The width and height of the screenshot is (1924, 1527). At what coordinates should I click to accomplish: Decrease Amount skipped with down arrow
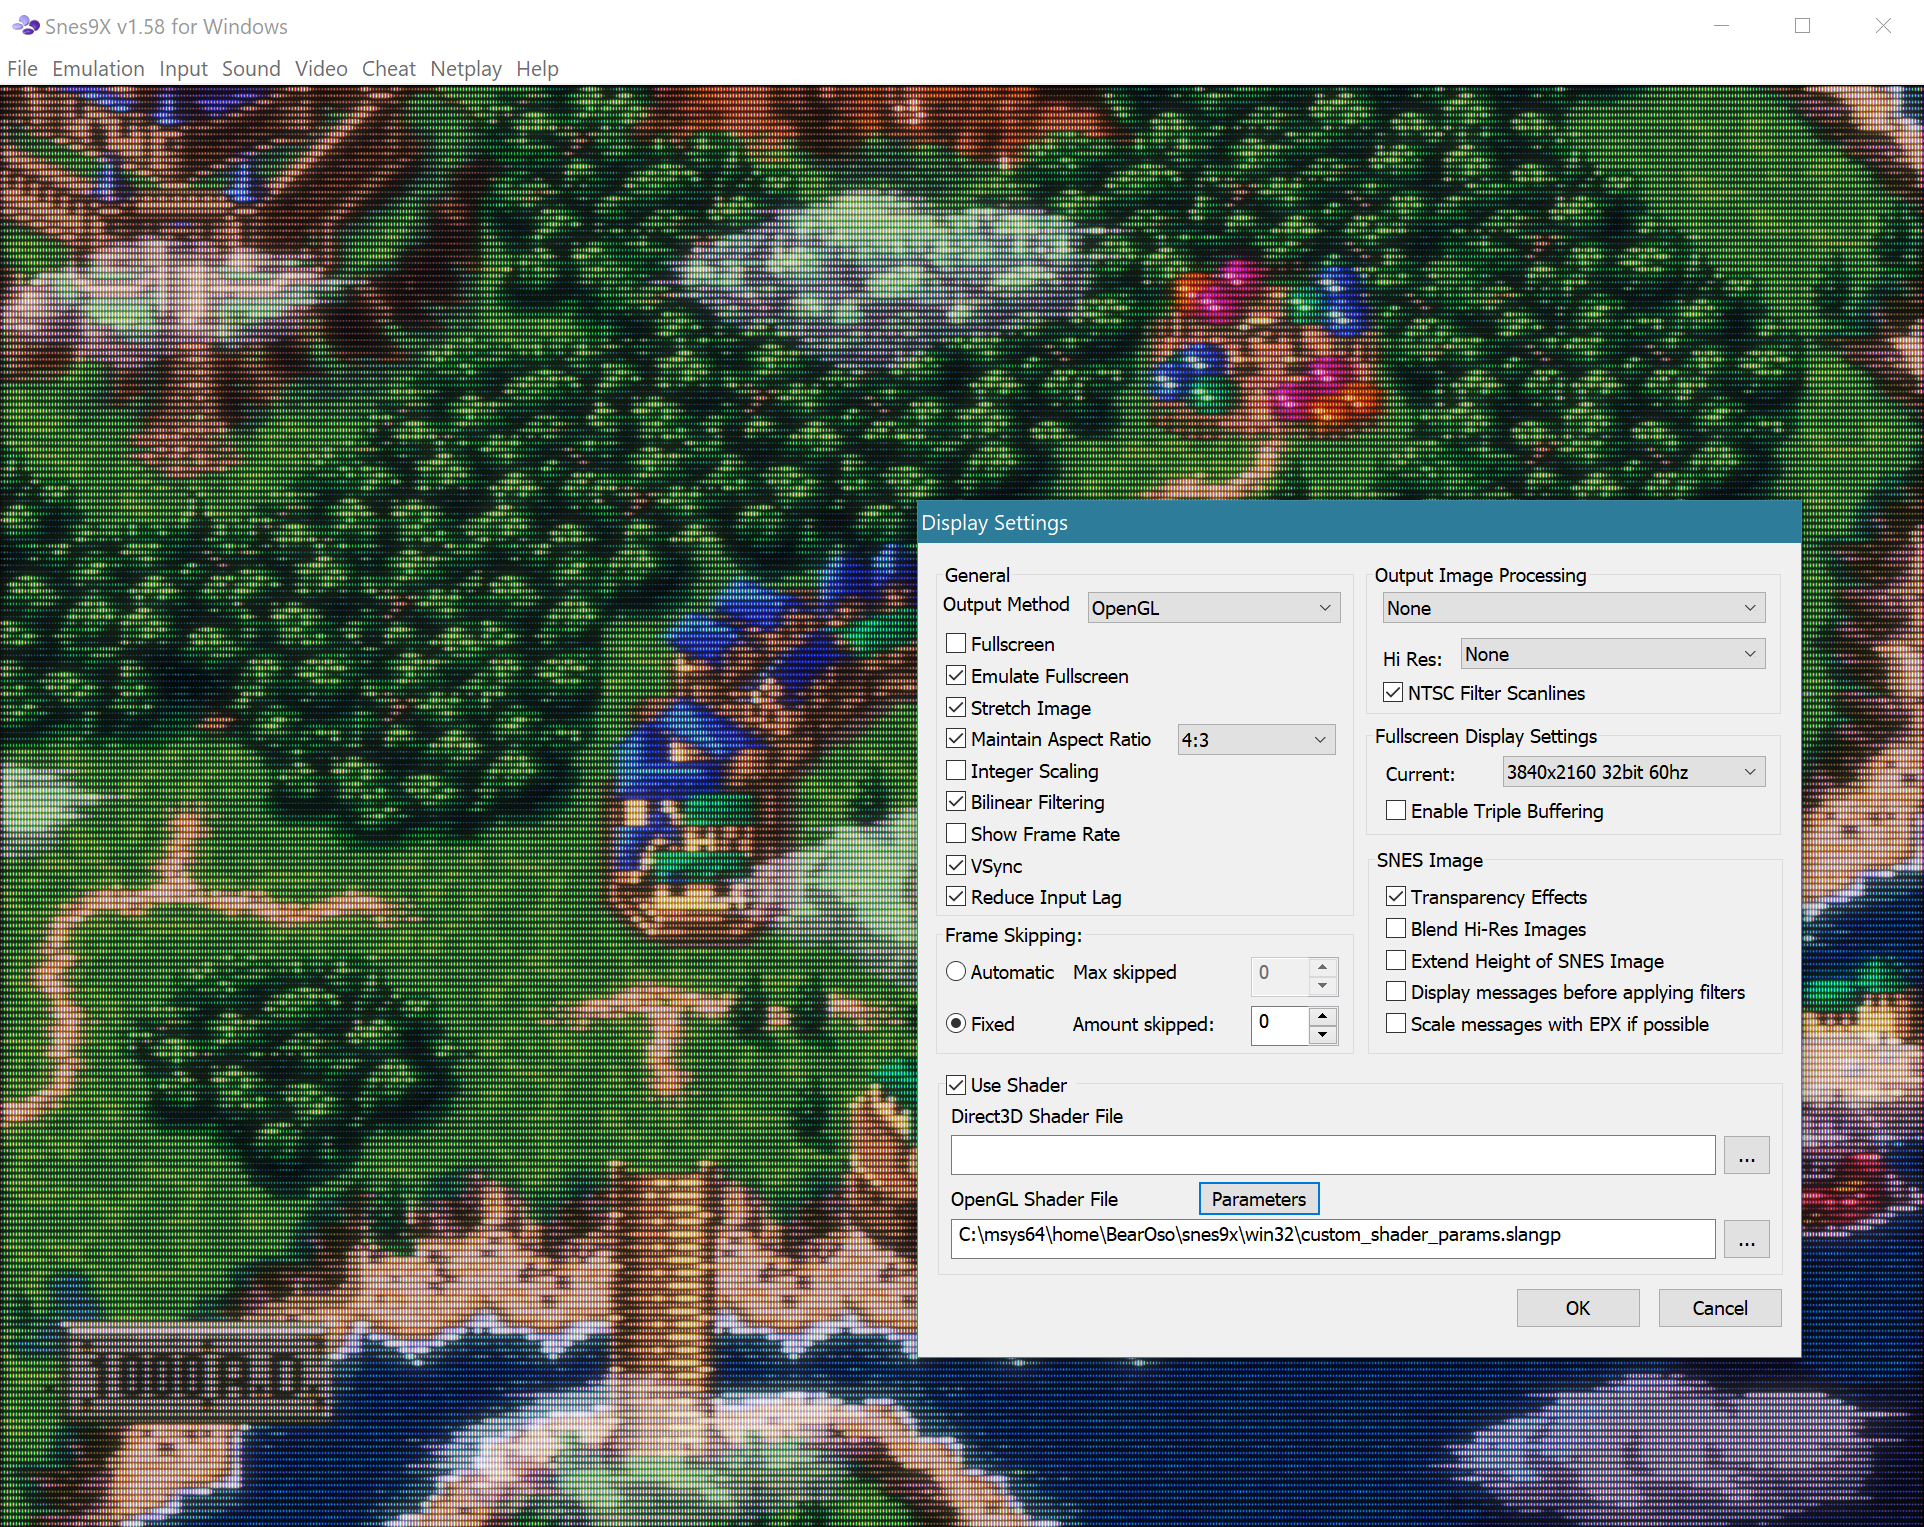coord(1323,1035)
